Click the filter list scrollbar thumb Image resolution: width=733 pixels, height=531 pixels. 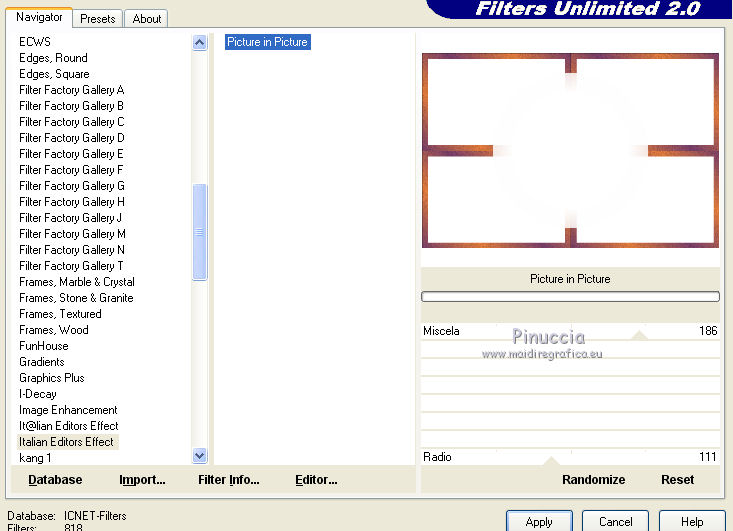200,232
